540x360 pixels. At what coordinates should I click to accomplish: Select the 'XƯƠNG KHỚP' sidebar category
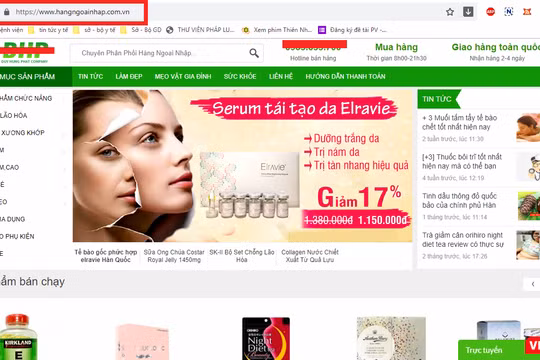pyautogui.click(x=22, y=133)
